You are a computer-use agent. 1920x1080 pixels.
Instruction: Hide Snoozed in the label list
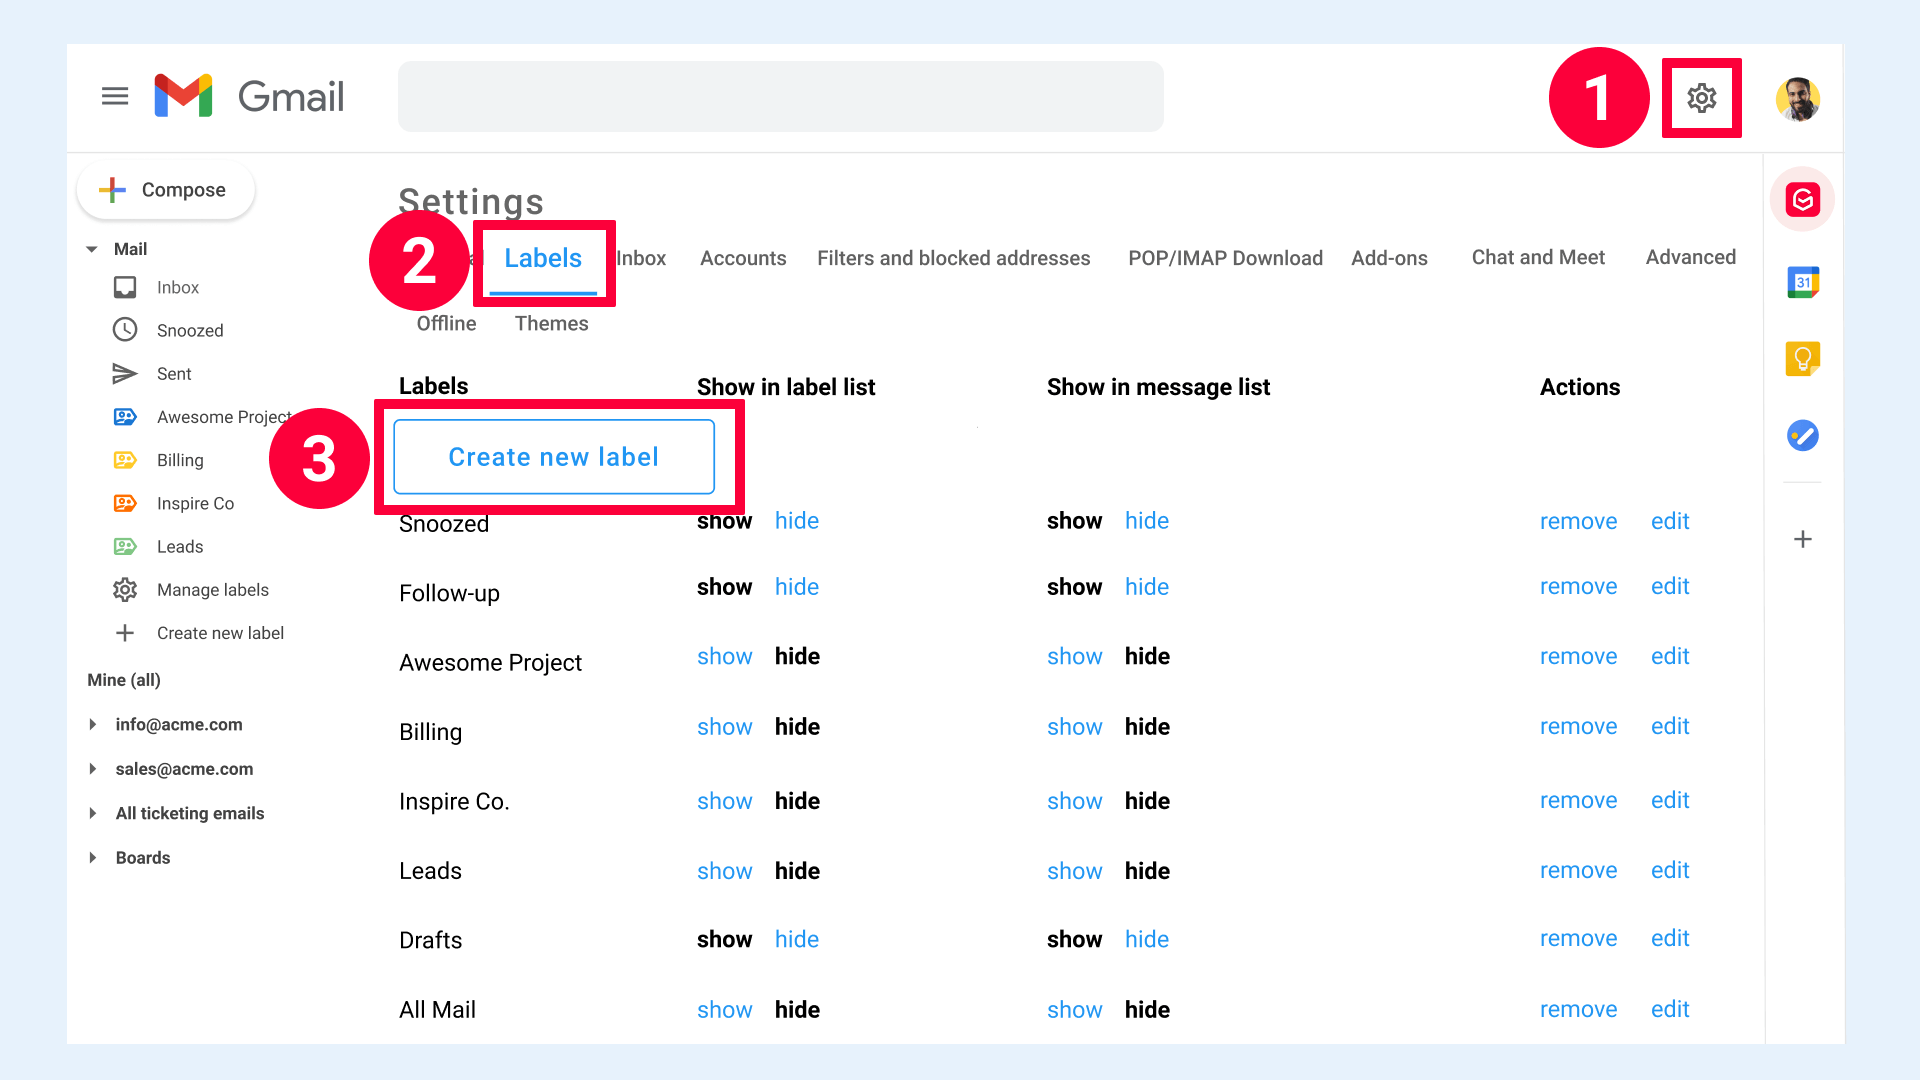(x=796, y=521)
